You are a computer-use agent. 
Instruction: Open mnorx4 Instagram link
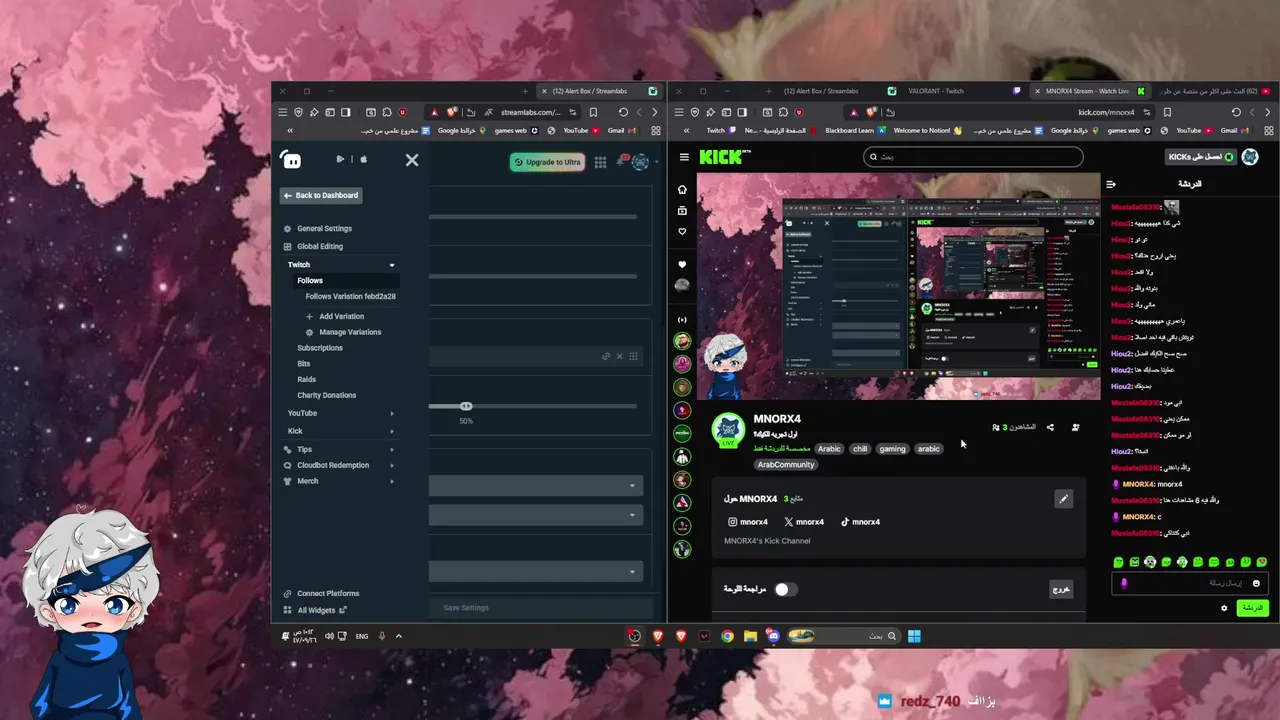click(x=748, y=522)
